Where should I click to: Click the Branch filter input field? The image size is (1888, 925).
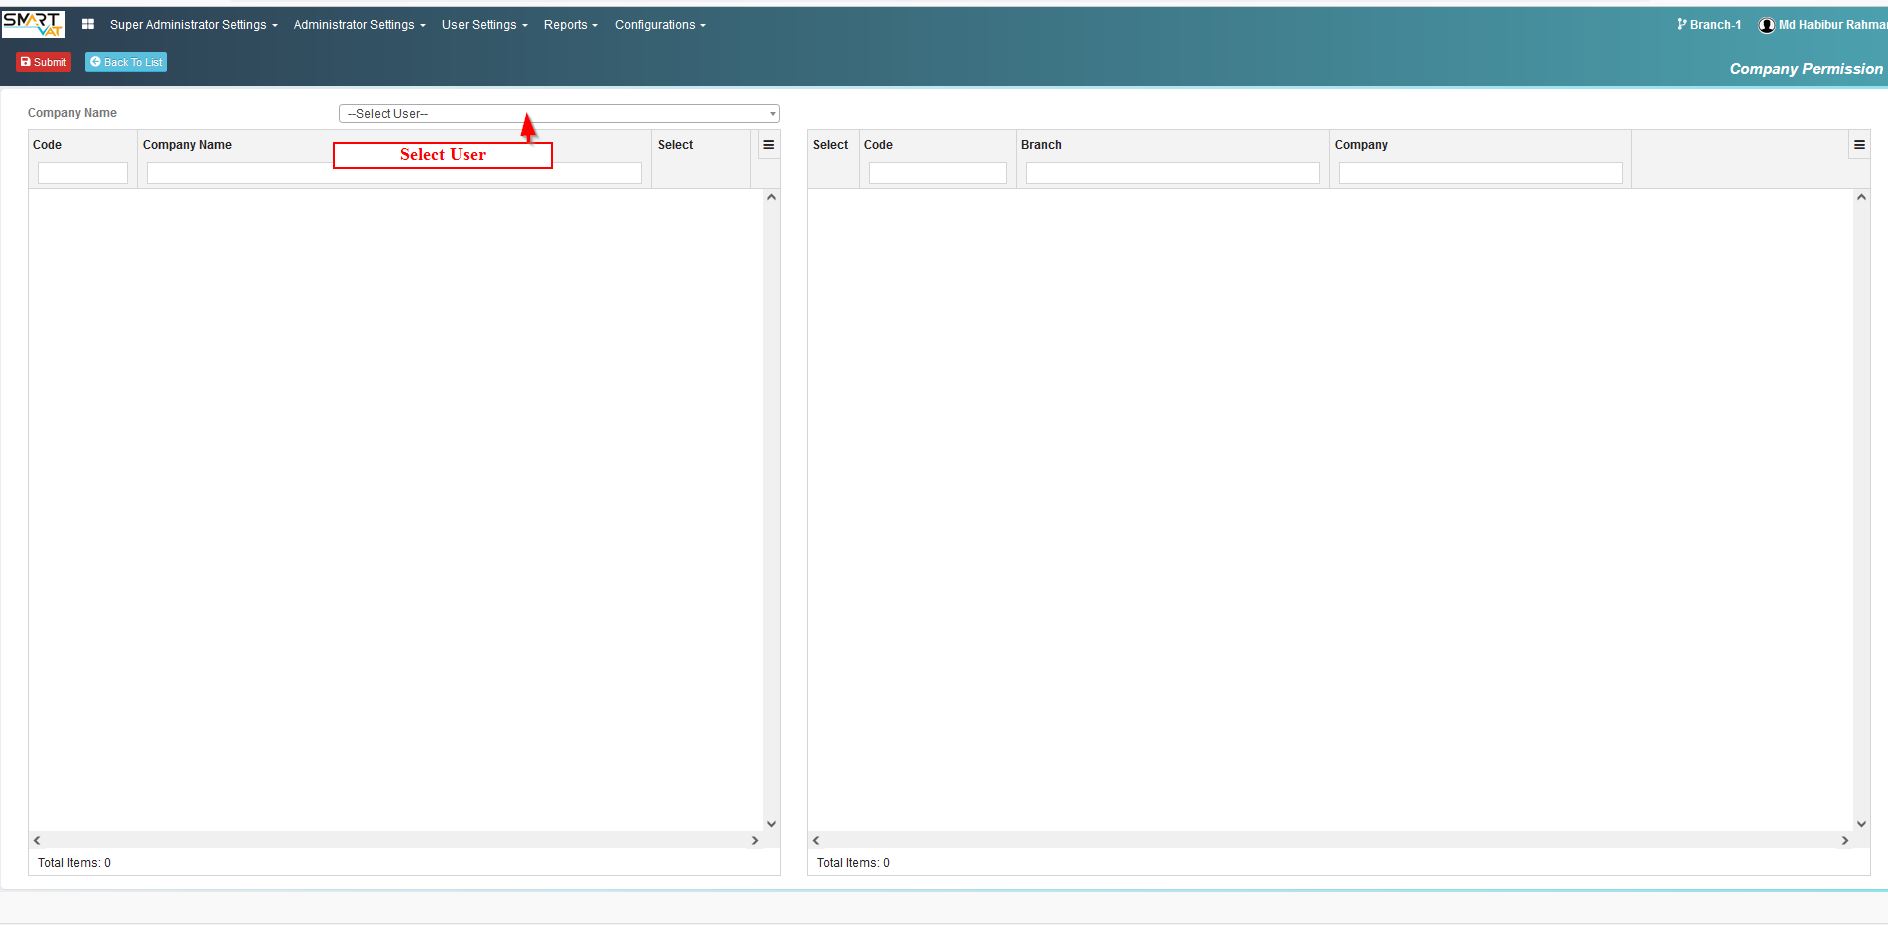coord(1173,173)
